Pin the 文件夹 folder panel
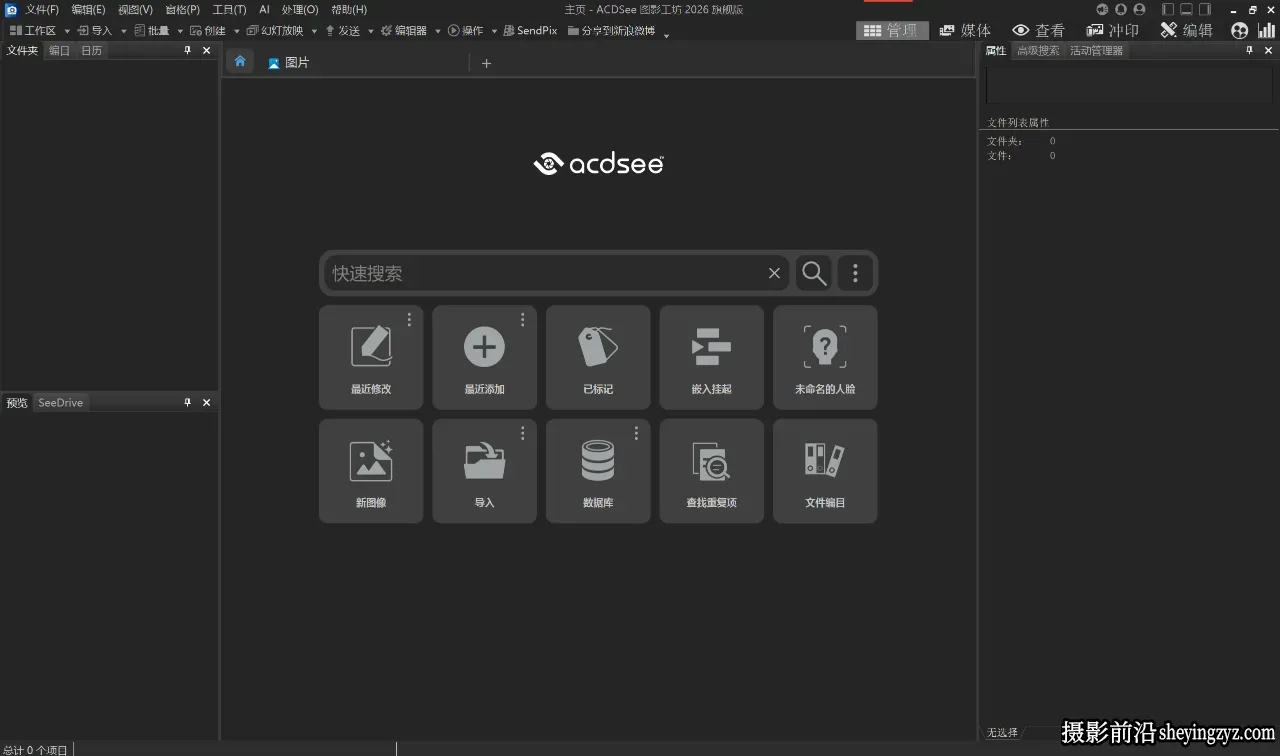This screenshot has height=756, width=1280. [187, 50]
